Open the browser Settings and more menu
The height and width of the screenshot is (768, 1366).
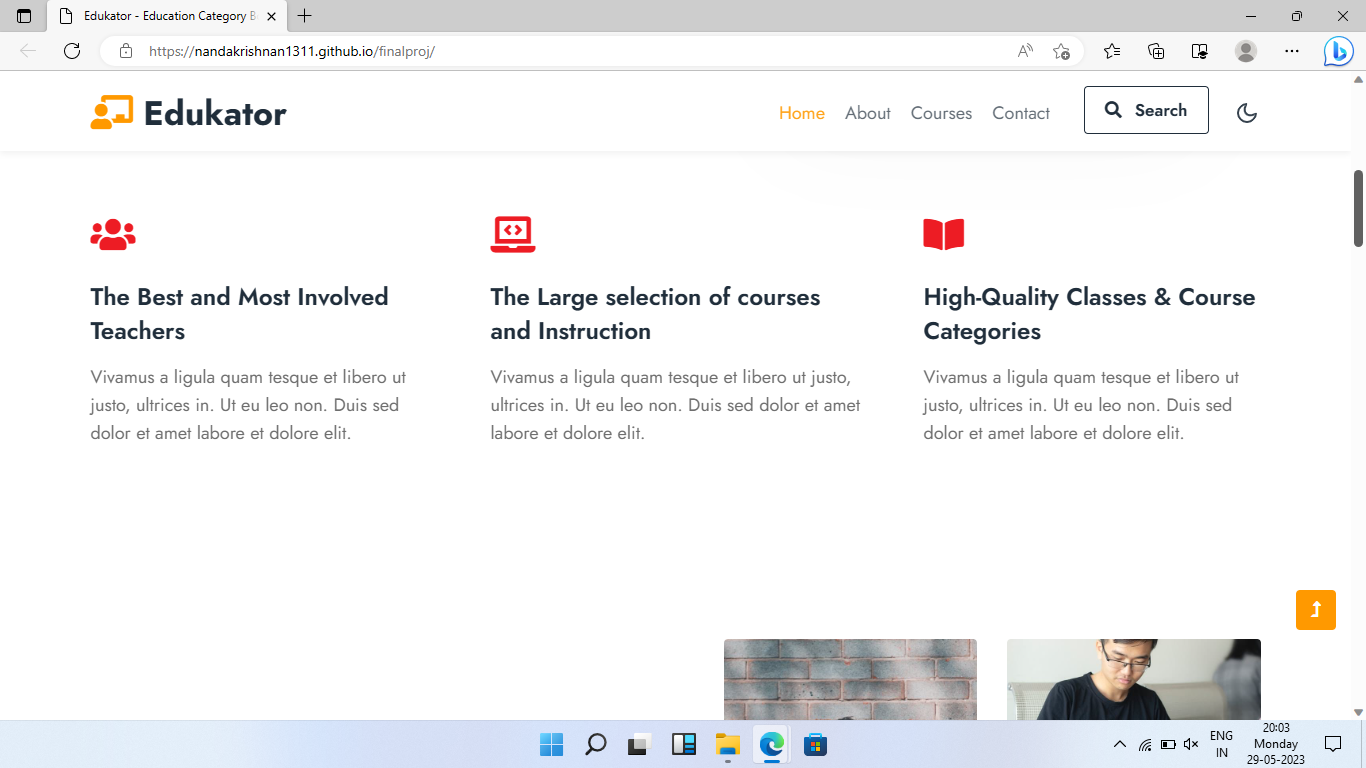coord(1292,50)
